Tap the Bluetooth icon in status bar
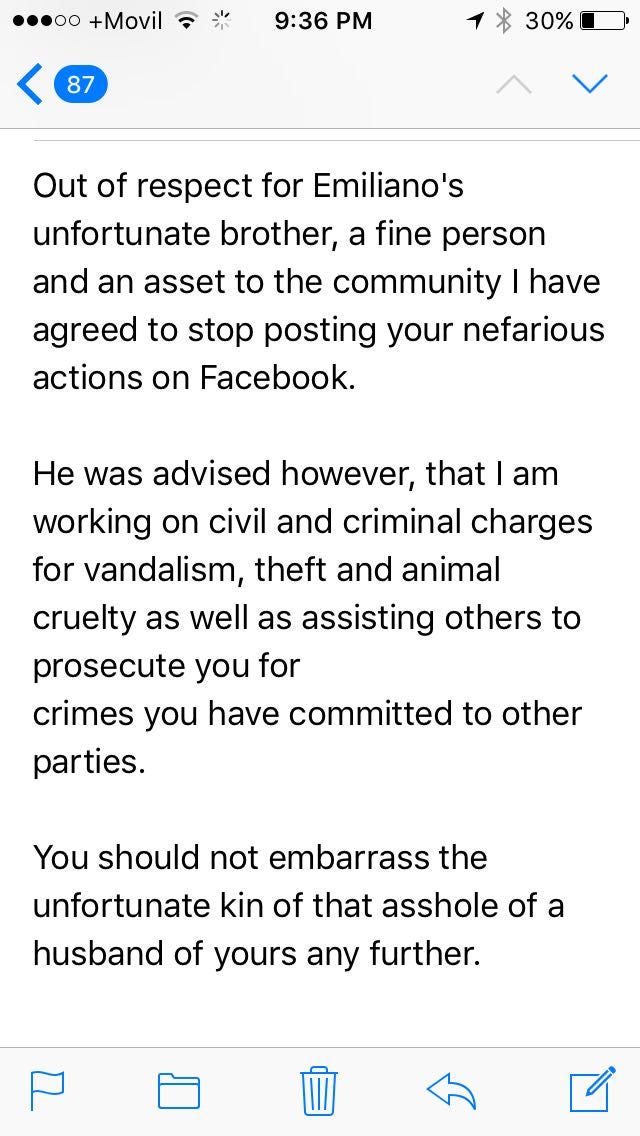This screenshot has height=1136, width=640. tap(504, 21)
